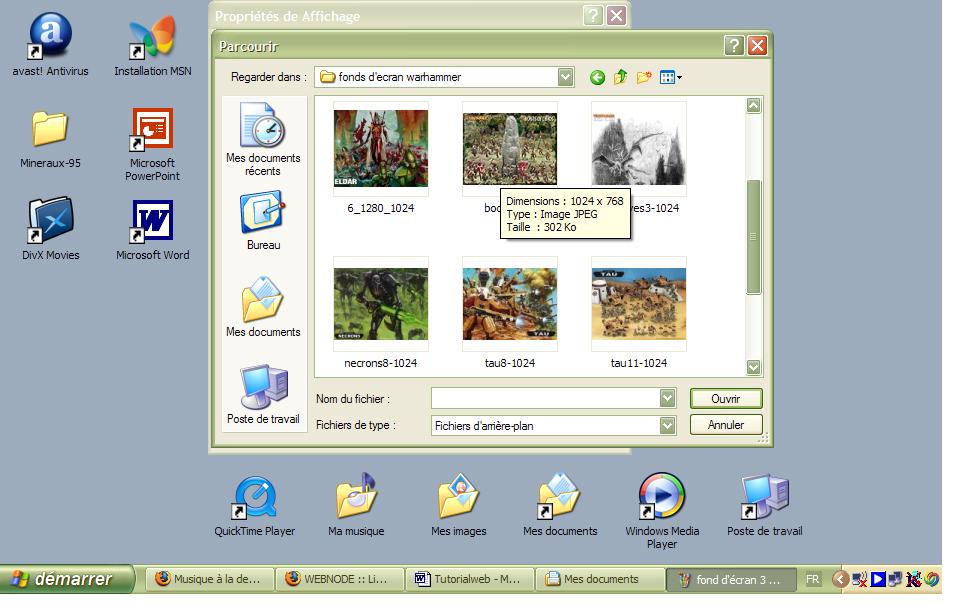Viewport: 954px width, 603px height.
Task: Click the FR language indicator in taskbar
Action: pyautogui.click(x=813, y=579)
